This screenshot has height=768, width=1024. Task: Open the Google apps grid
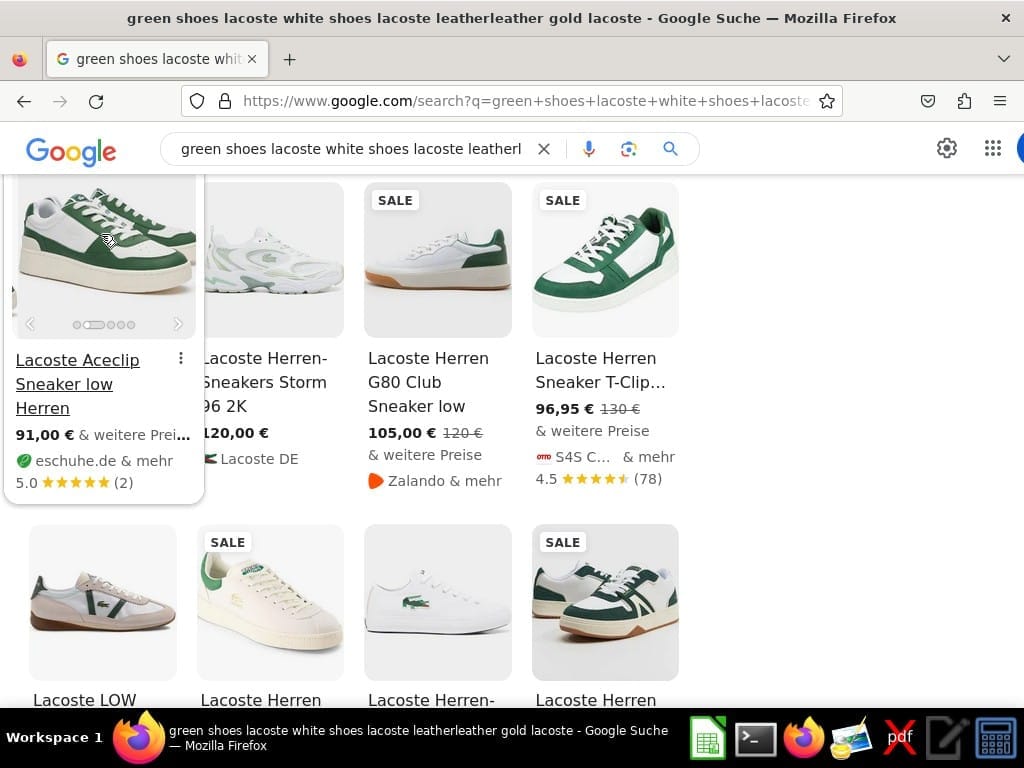coord(993,148)
